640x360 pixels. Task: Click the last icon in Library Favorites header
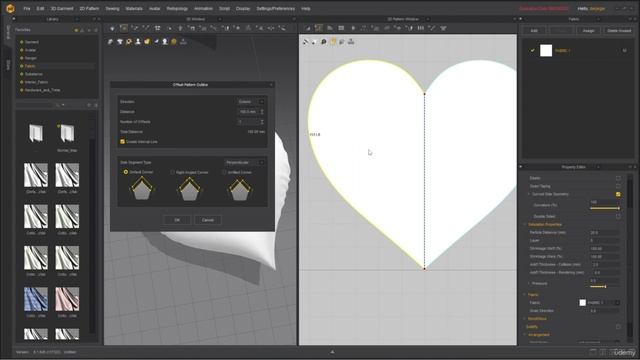96,30
